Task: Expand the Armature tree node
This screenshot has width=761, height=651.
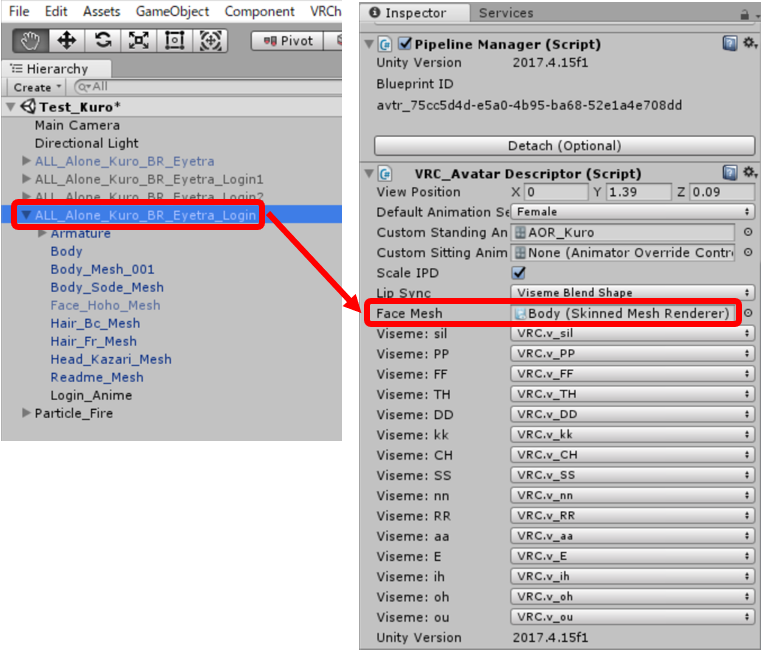Action: (42, 233)
